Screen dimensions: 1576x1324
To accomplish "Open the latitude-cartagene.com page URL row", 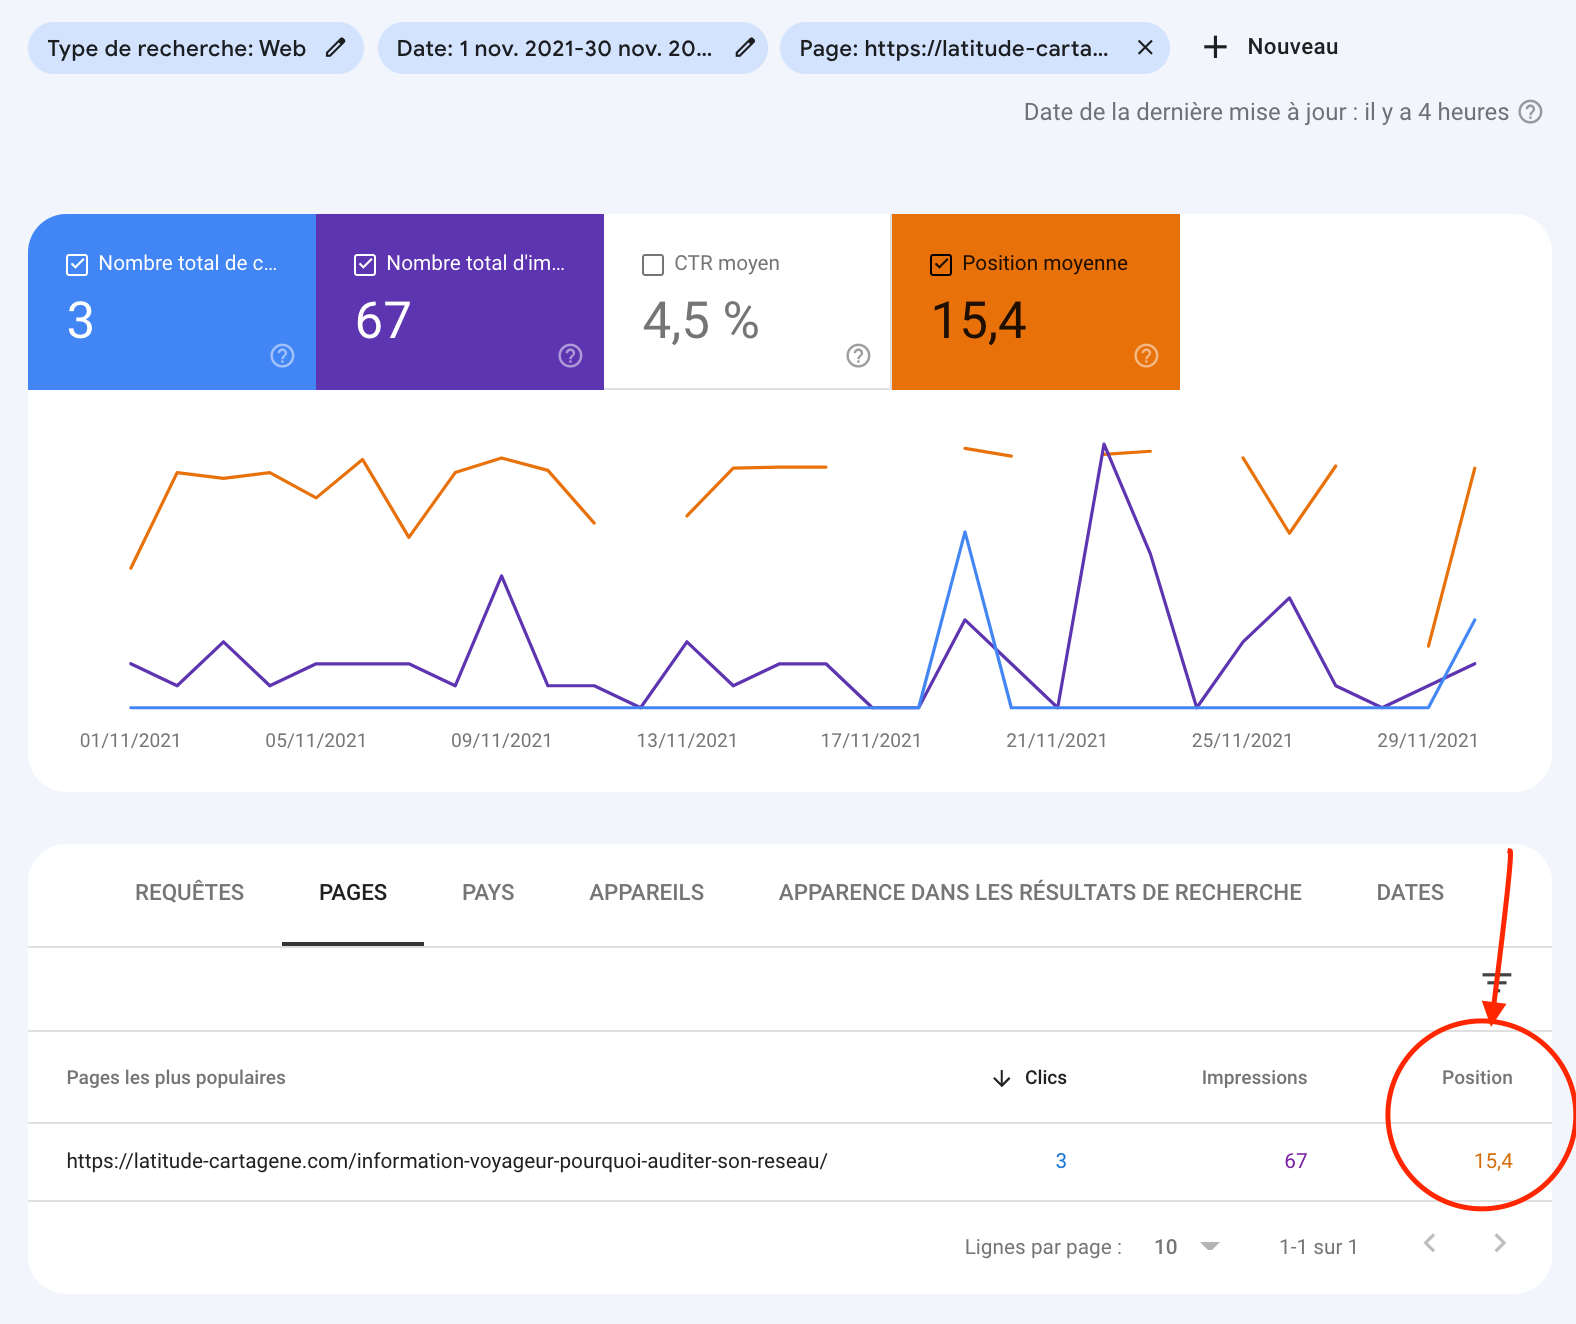I will pyautogui.click(x=446, y=1161).
